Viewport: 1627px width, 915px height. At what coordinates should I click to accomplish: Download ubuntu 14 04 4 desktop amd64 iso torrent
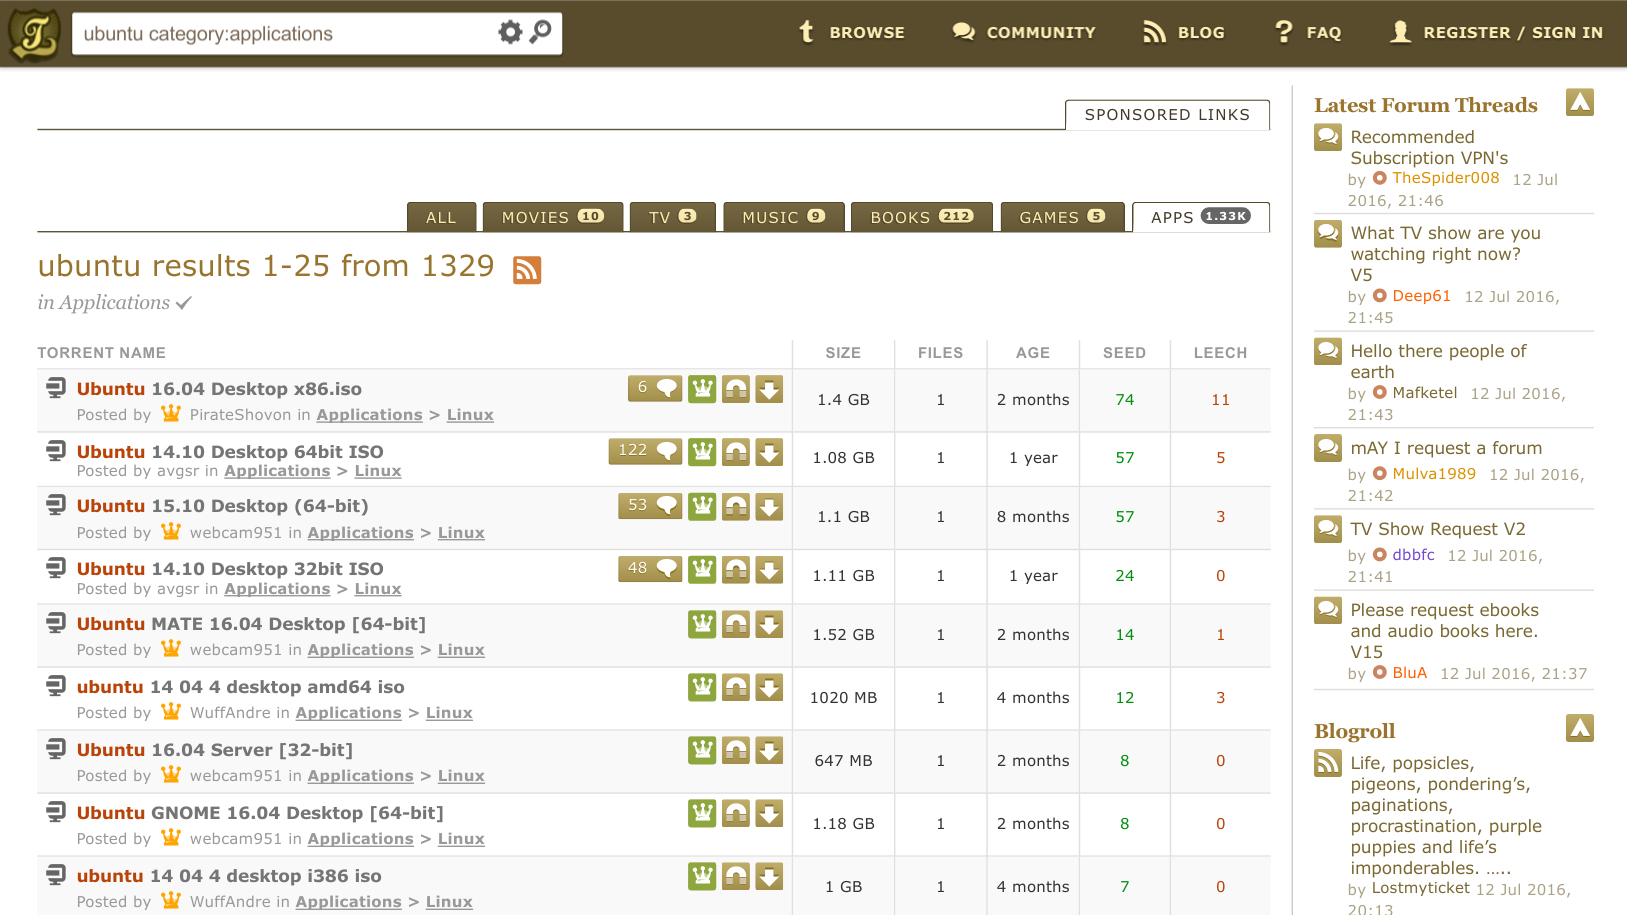pyautogui.click(x=769, y=688)
